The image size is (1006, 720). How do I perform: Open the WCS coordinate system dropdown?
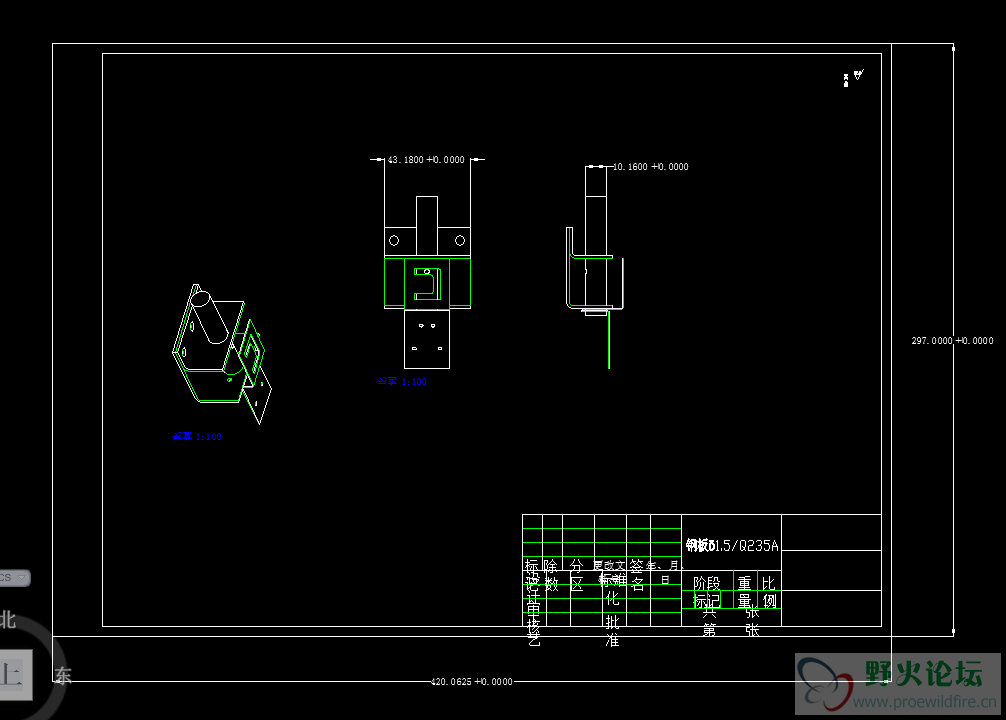pyautogui.click(x=14, y=578)
